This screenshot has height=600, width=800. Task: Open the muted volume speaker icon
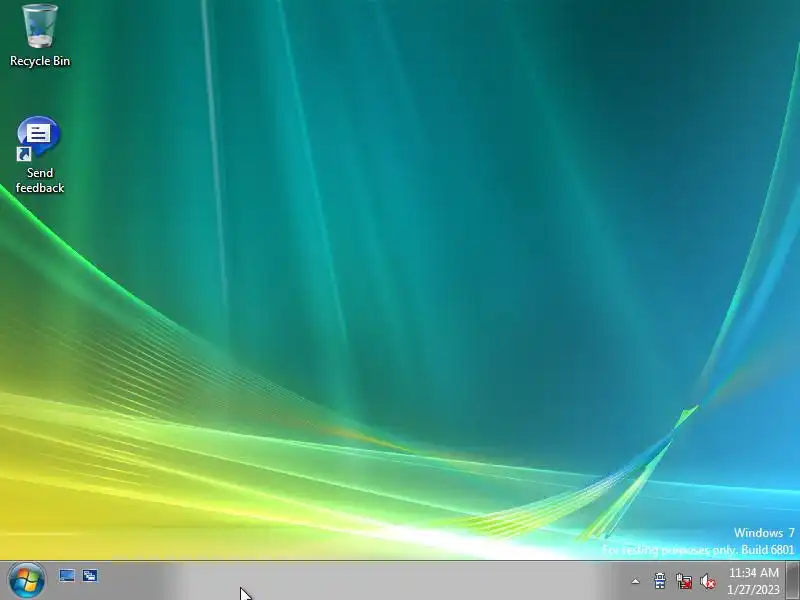point(708,581)
